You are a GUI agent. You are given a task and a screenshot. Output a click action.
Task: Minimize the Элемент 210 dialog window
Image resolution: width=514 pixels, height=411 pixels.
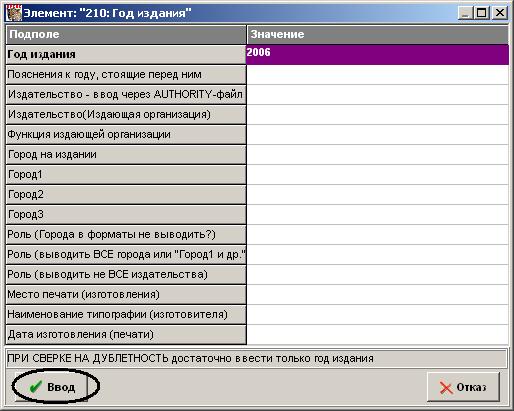[x=465, y=13]
